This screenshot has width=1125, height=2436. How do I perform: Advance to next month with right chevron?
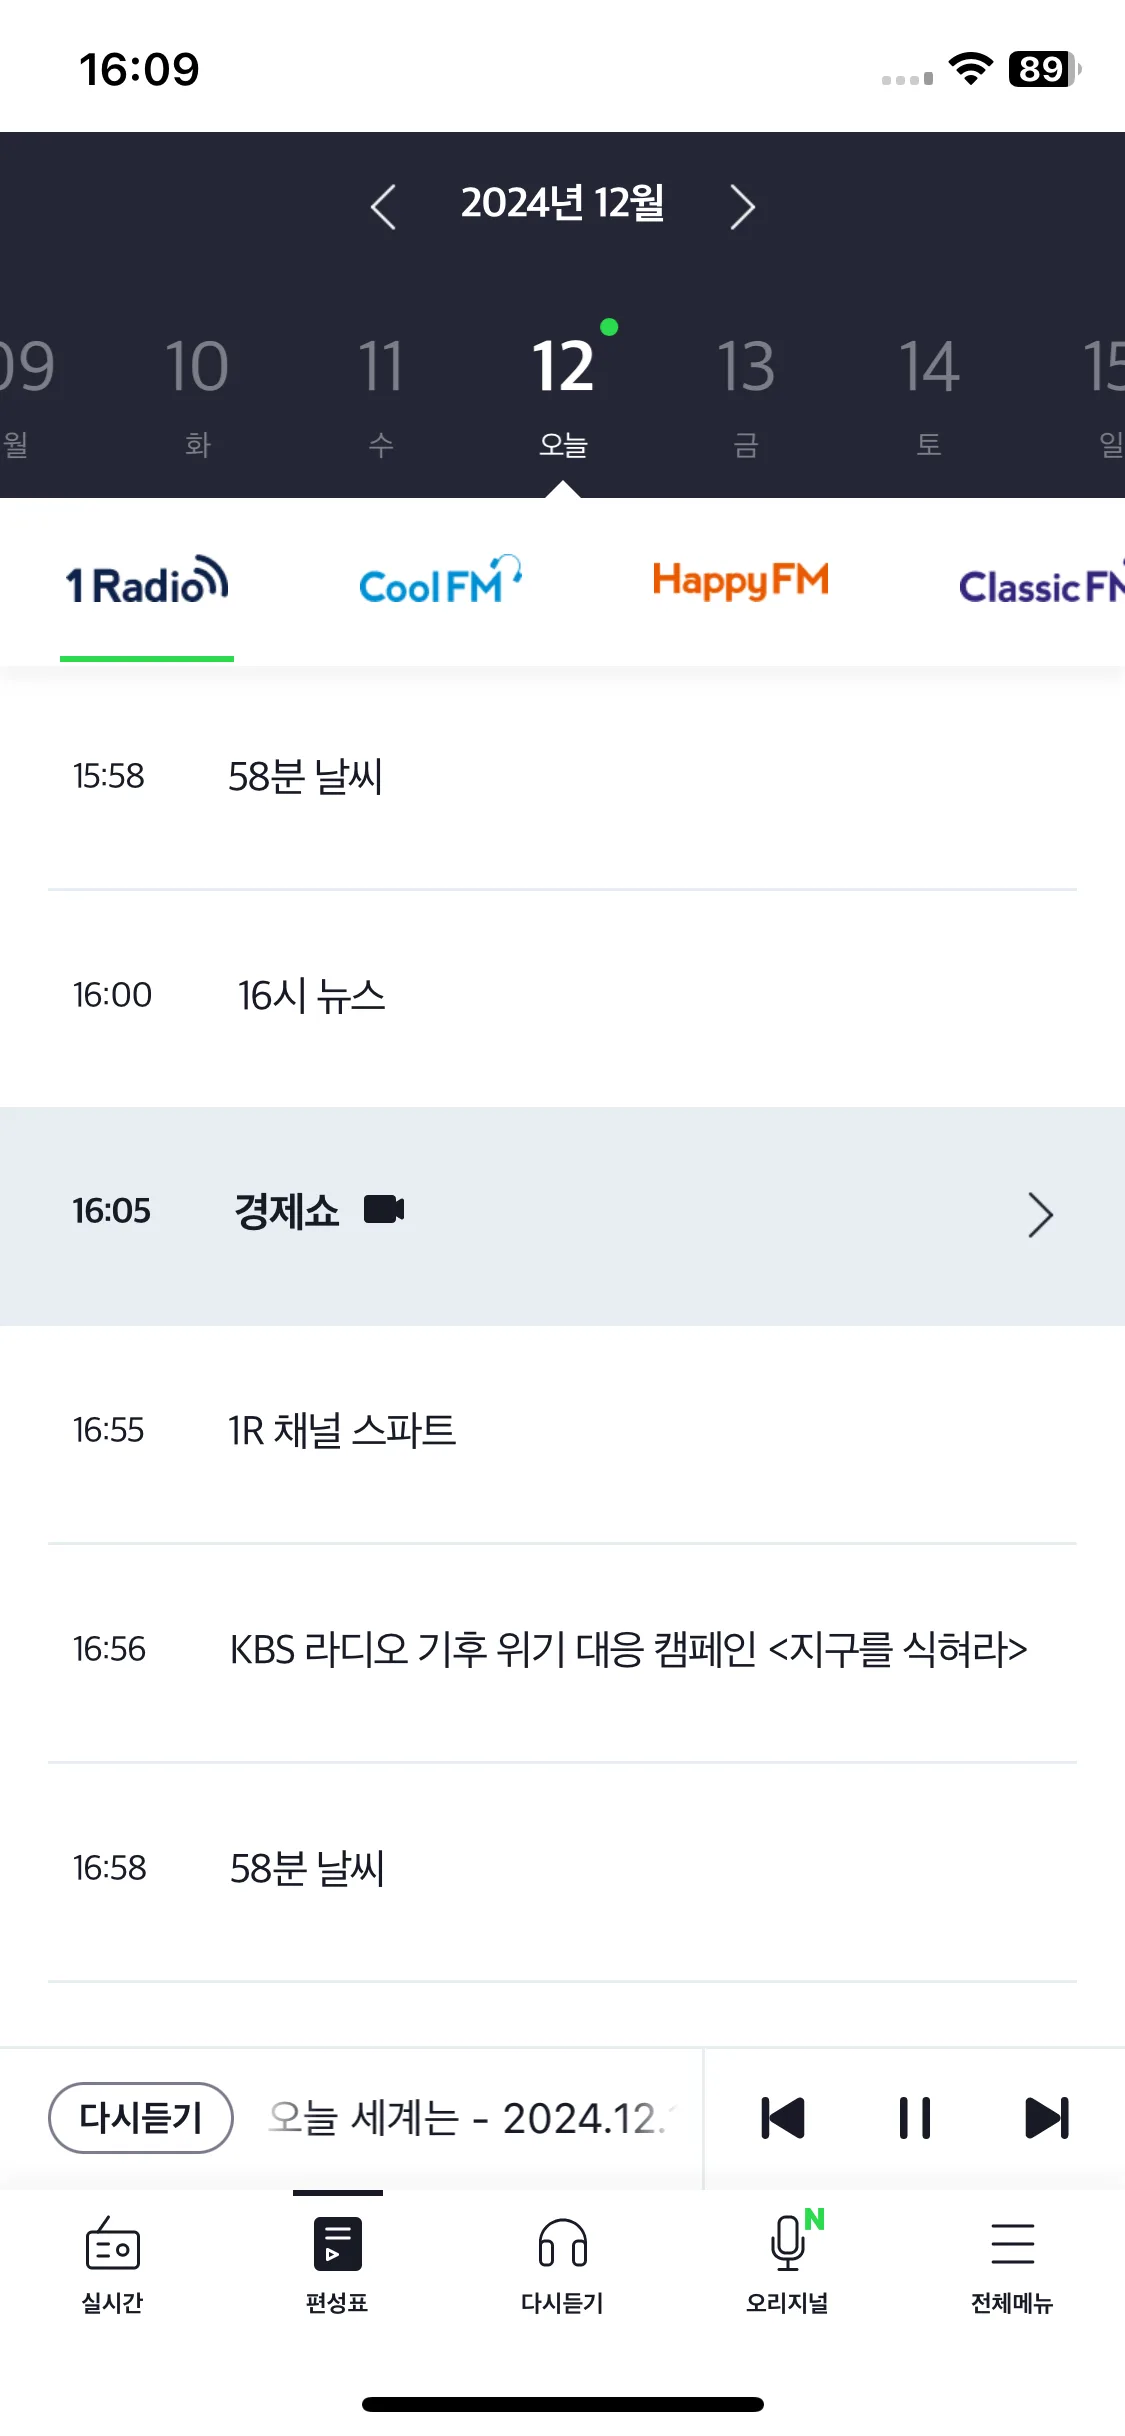coord(742,207)
